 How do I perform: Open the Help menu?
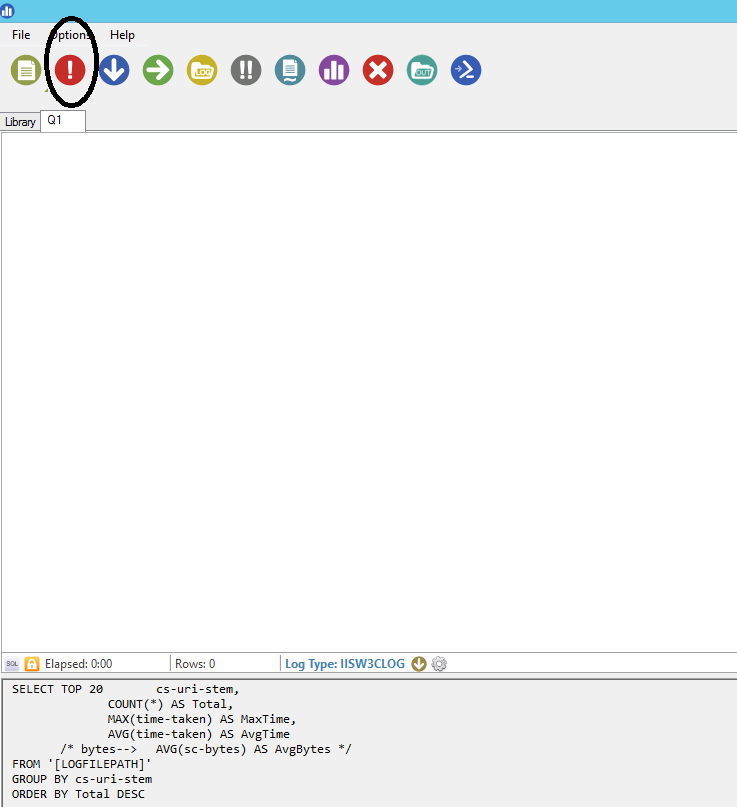122,35
